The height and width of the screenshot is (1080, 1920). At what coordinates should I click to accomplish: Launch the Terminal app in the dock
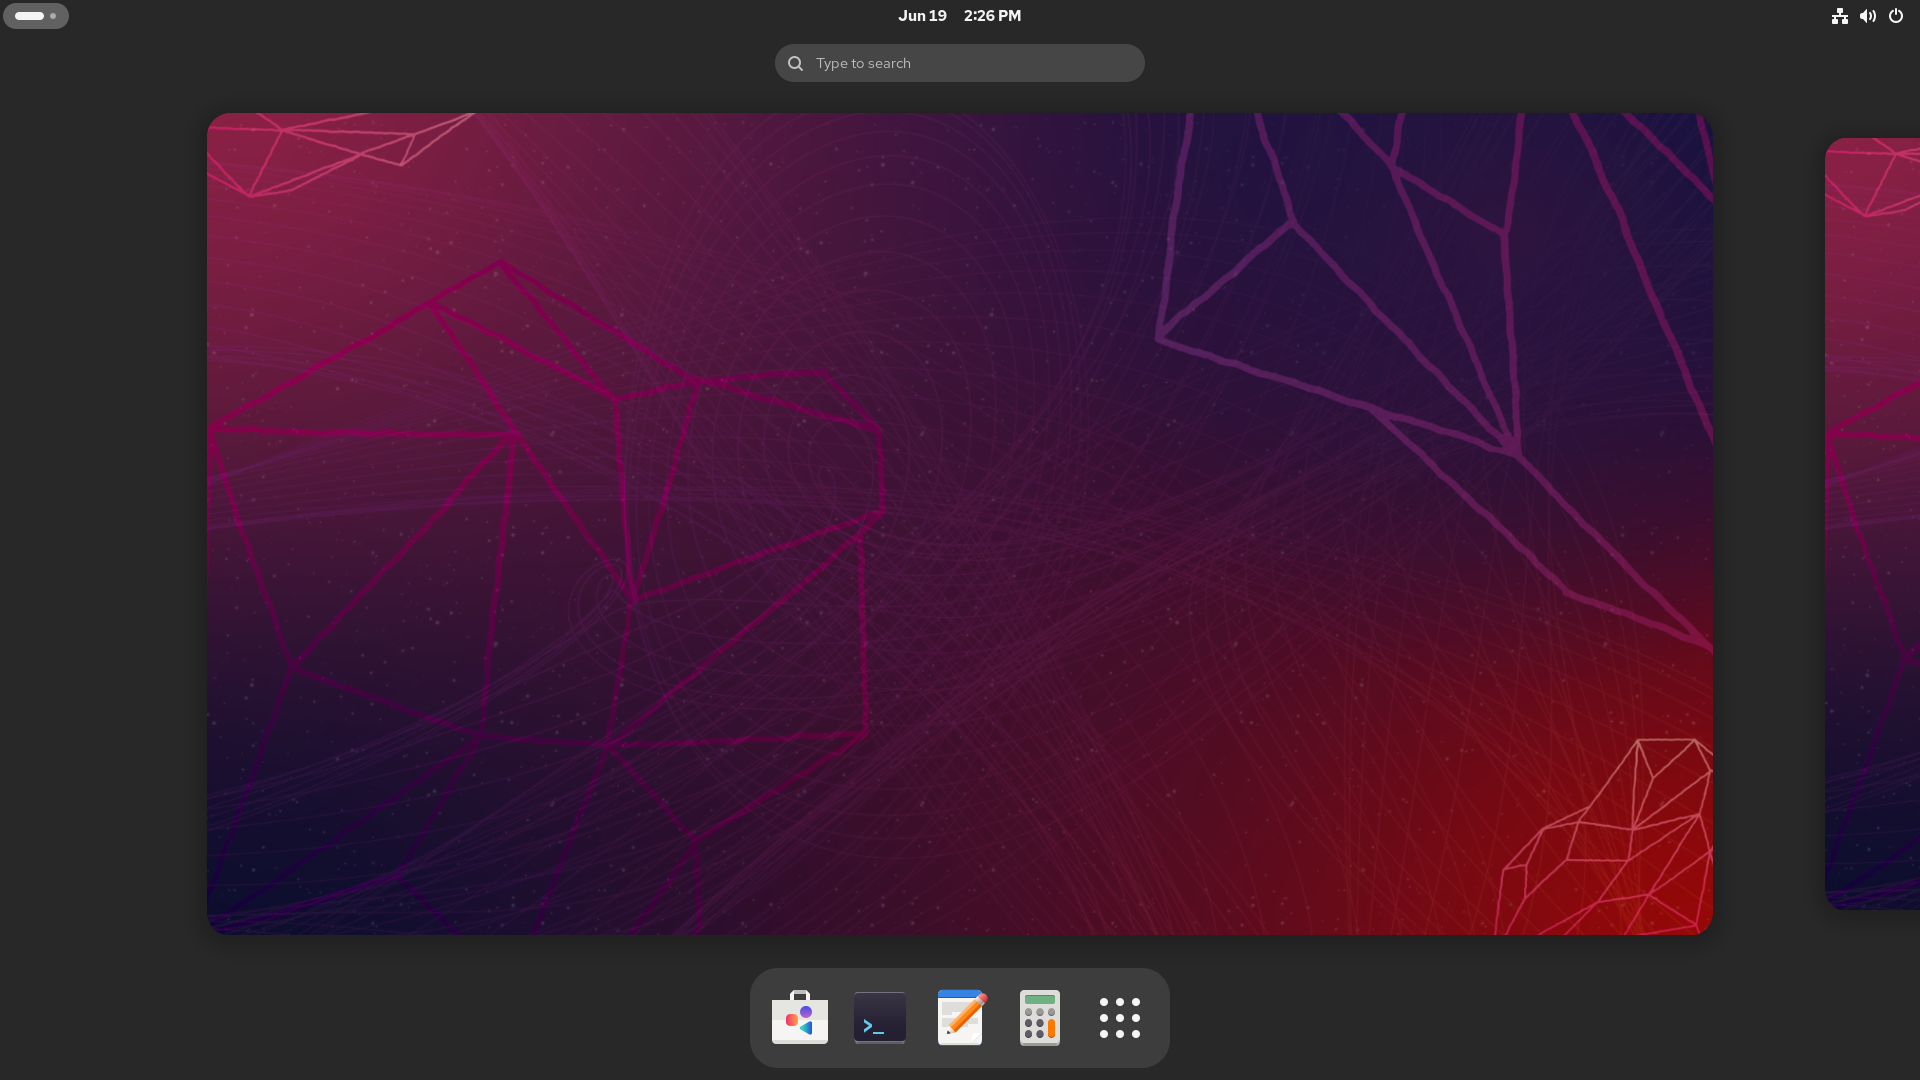click(x=879, y=1017)
